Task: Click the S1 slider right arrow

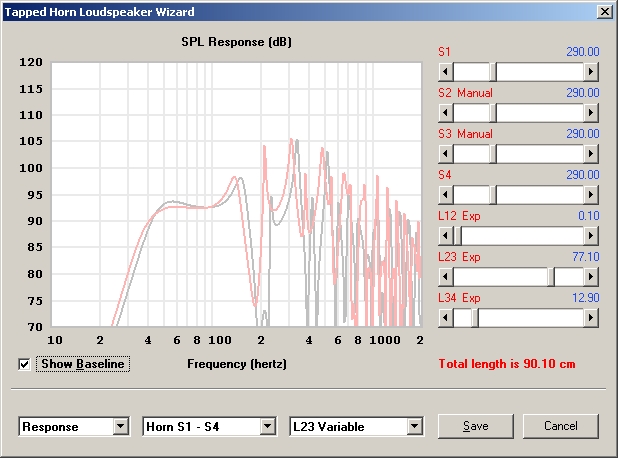Action: click(x=591, y=72)
